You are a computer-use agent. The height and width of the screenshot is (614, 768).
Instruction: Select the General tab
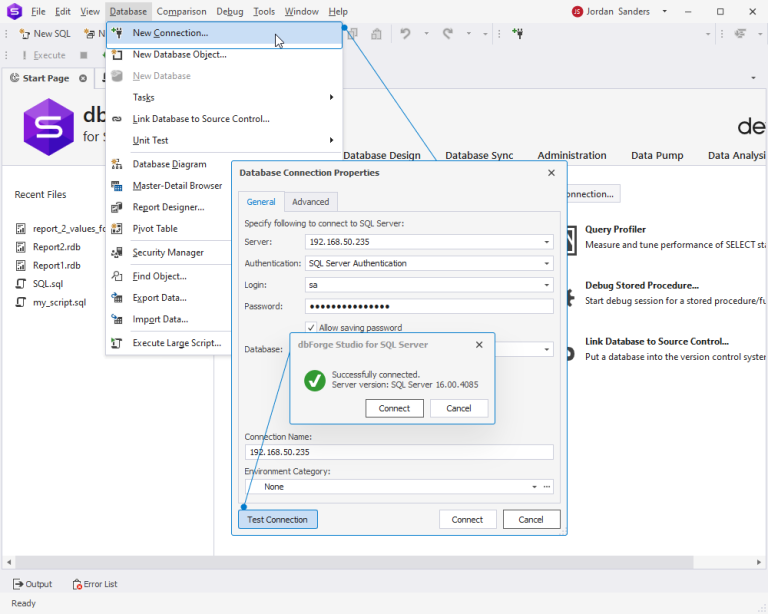tap(261, 202)
